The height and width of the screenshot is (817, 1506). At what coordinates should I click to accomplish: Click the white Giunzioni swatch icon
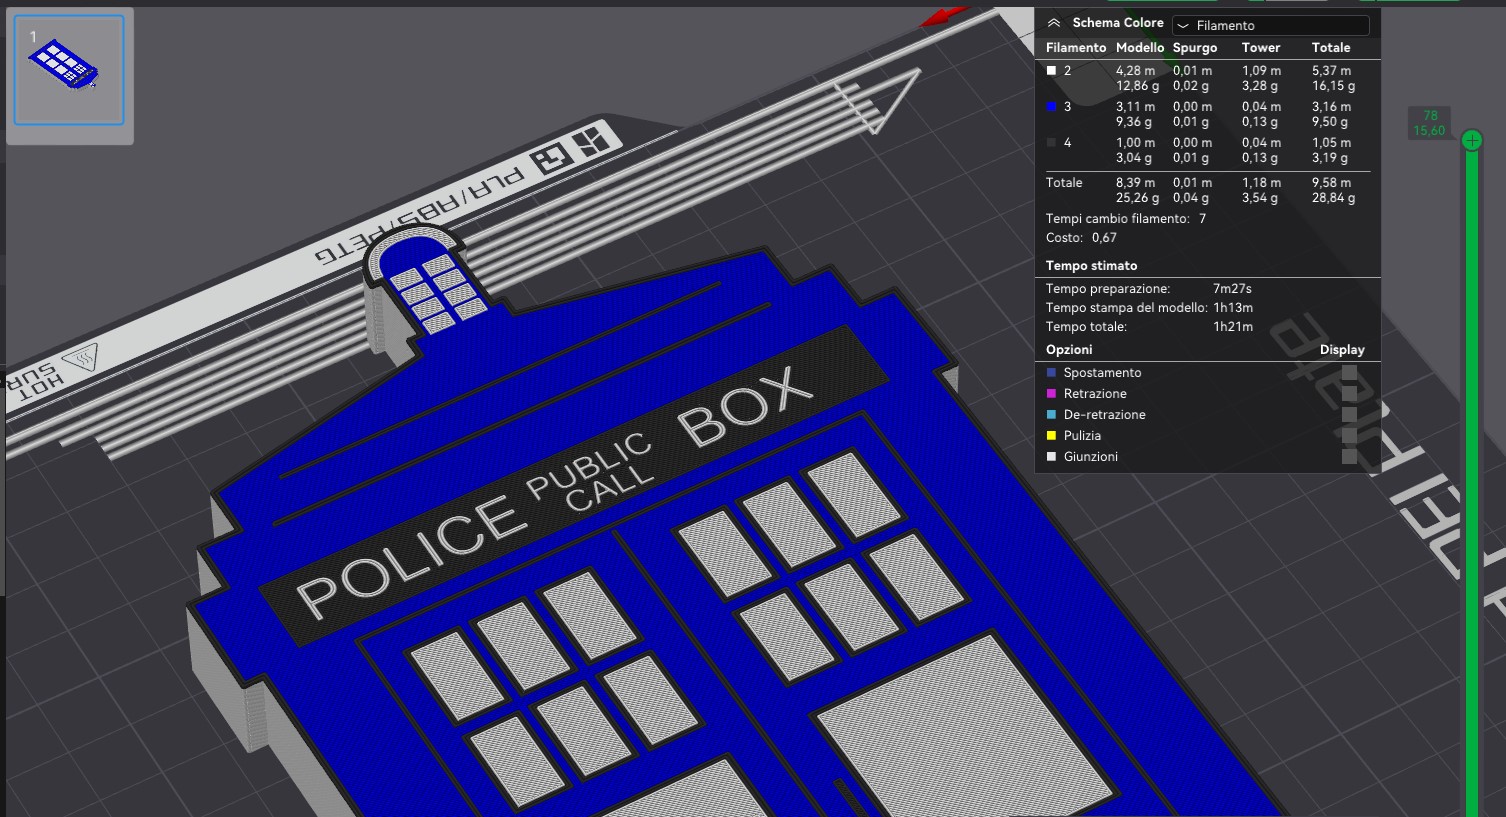click(1051, 456)
